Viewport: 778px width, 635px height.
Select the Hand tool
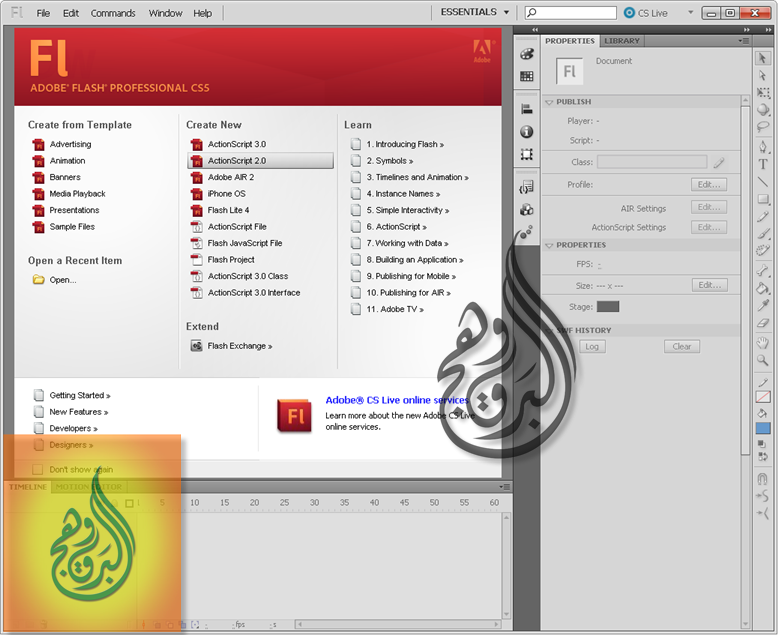763,343
